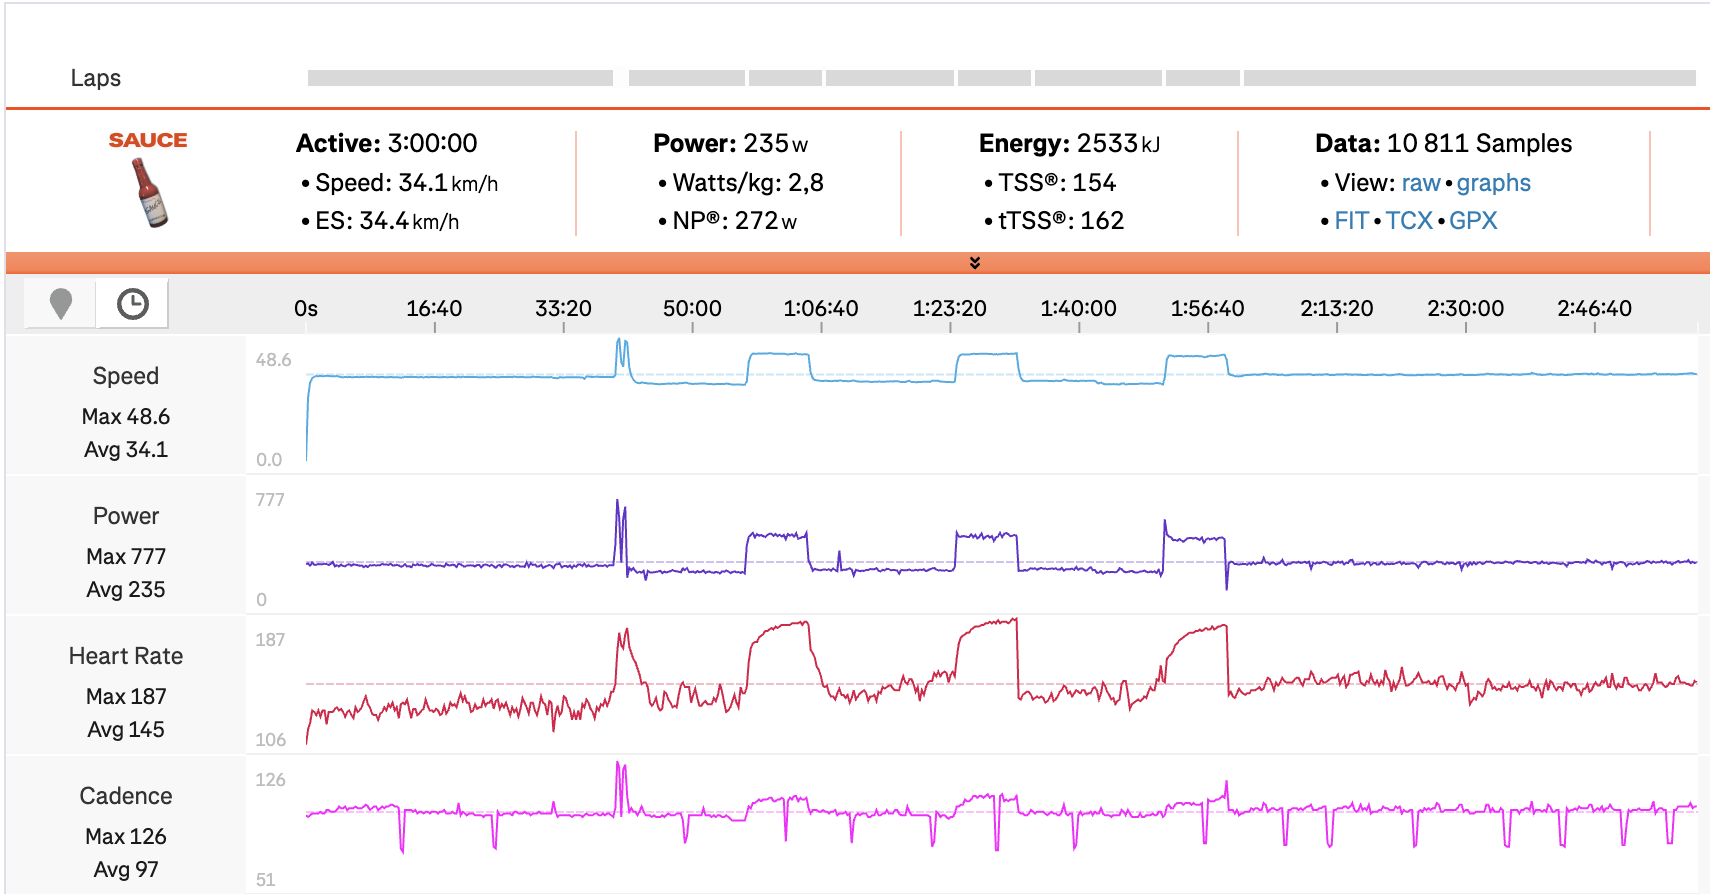Switch x-axis to distance with pin icon

pos(61,304)
